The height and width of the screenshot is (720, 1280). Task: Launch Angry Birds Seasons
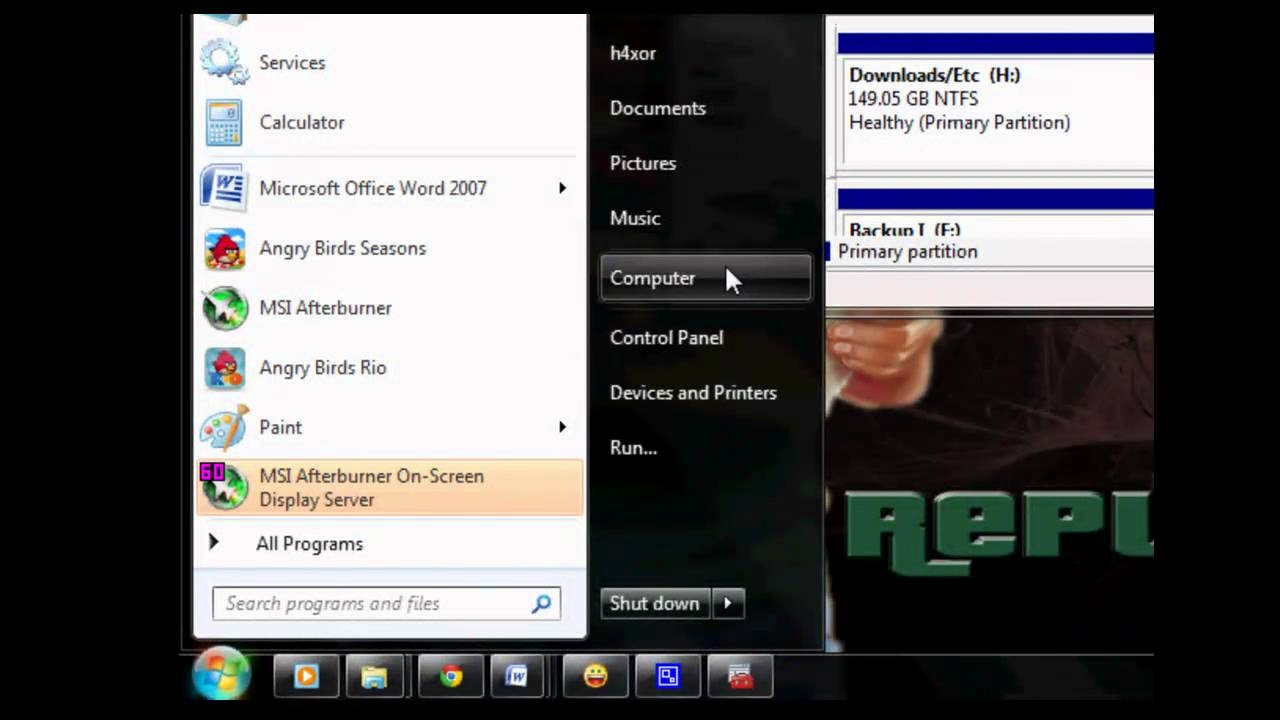pyautogui.click(x=390, y=248)
